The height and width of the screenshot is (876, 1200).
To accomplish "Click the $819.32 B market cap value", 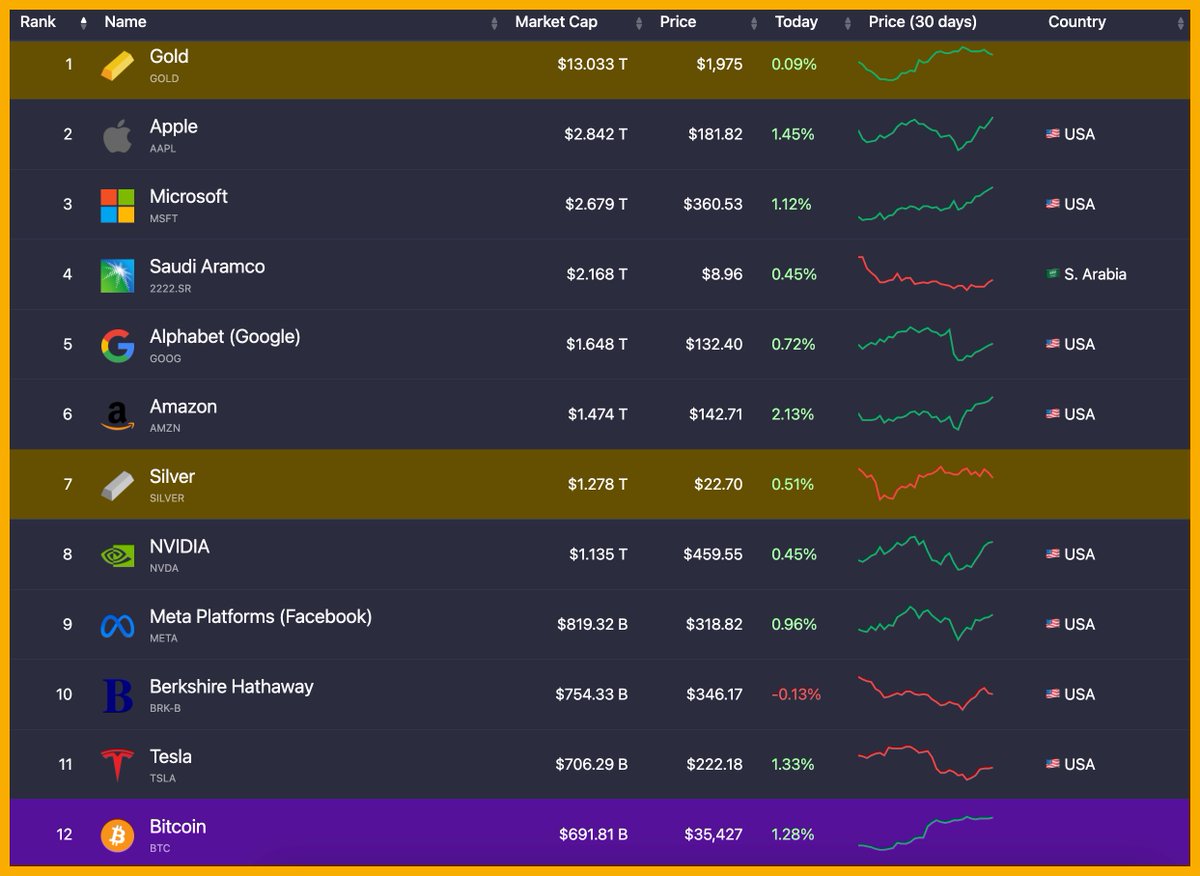I will (x=593, y=624).
